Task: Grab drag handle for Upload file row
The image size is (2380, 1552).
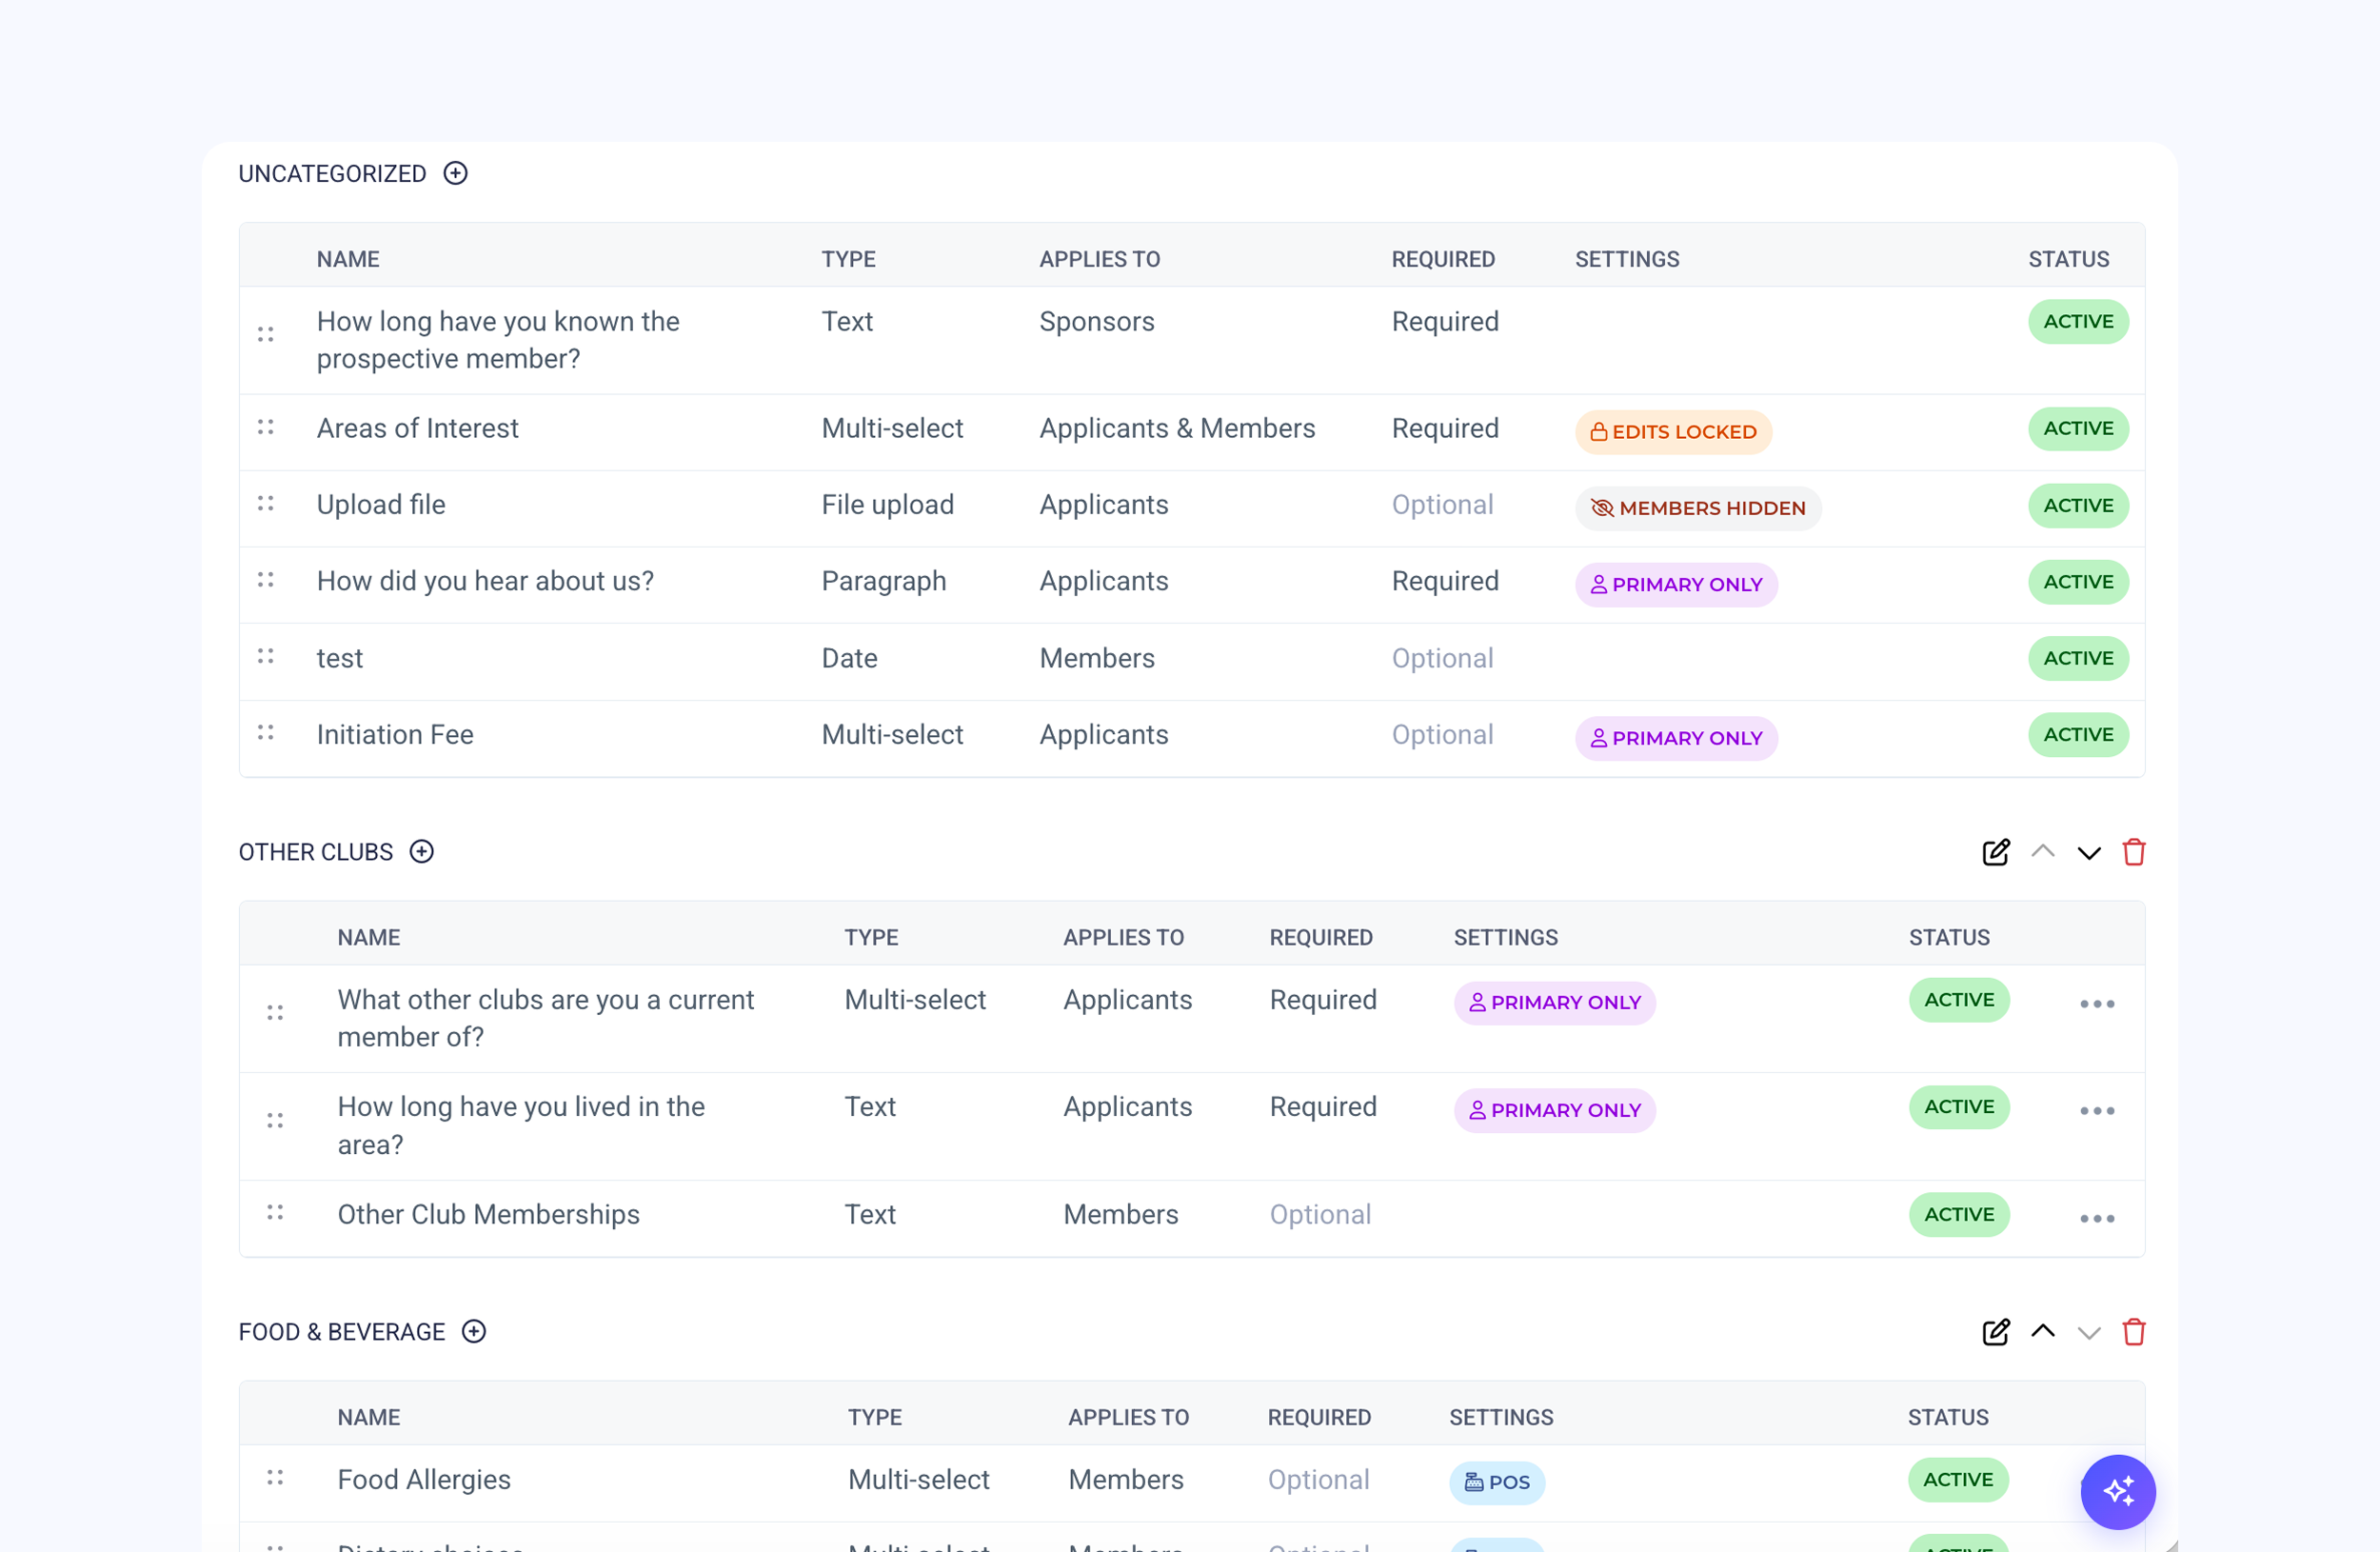Action: coord(265,503)
